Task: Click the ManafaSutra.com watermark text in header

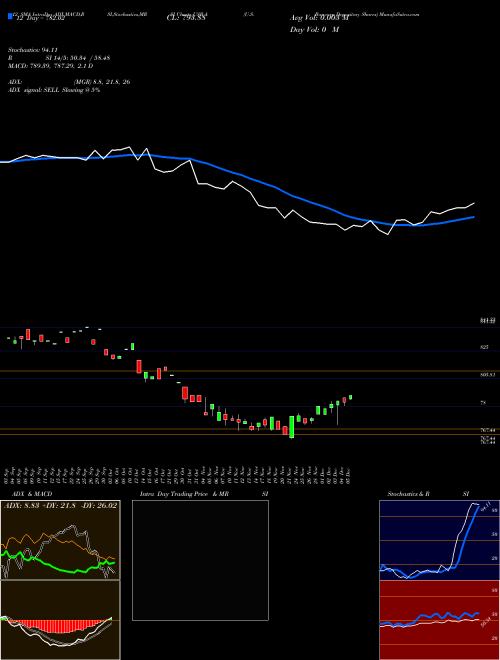Action: pyautogui.click(x=399, y=14)
